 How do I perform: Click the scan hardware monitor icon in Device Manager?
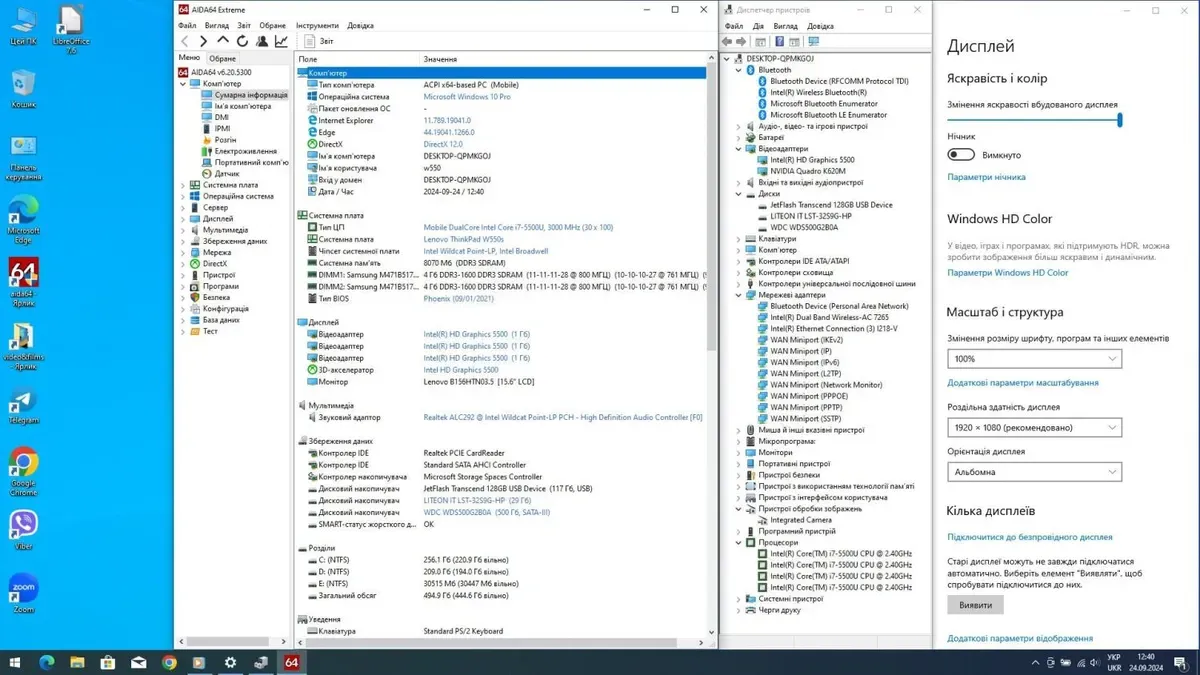tap(813, 42)
